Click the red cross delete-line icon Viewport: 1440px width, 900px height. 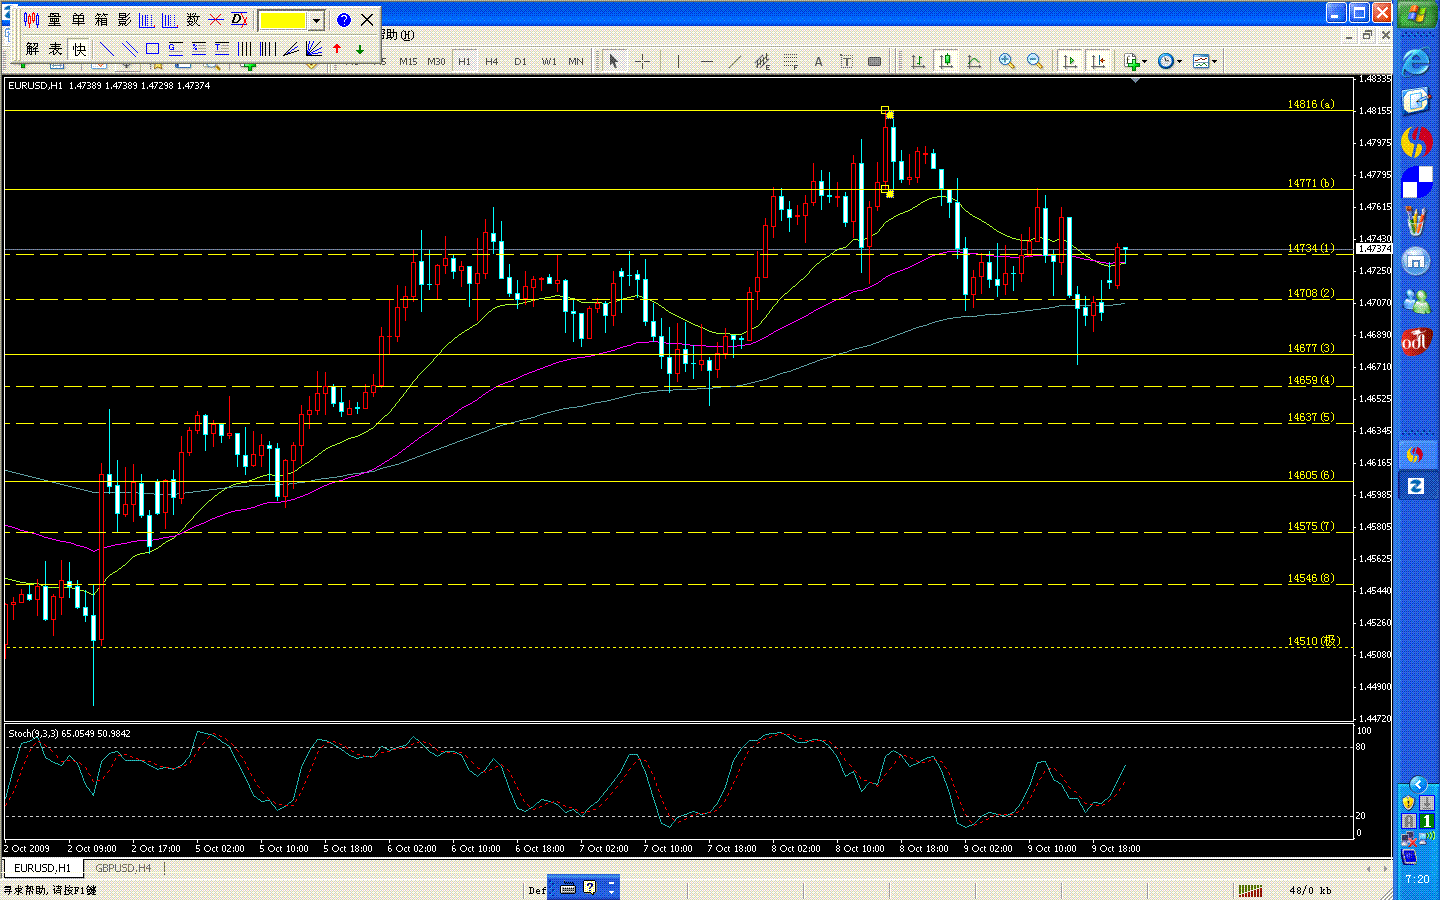216,20
